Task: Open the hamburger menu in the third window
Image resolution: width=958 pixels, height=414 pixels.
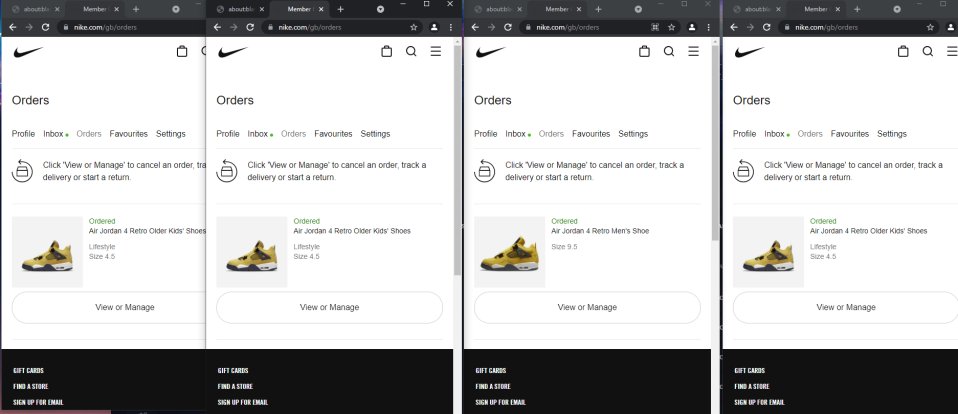Action: click(693, 52)
